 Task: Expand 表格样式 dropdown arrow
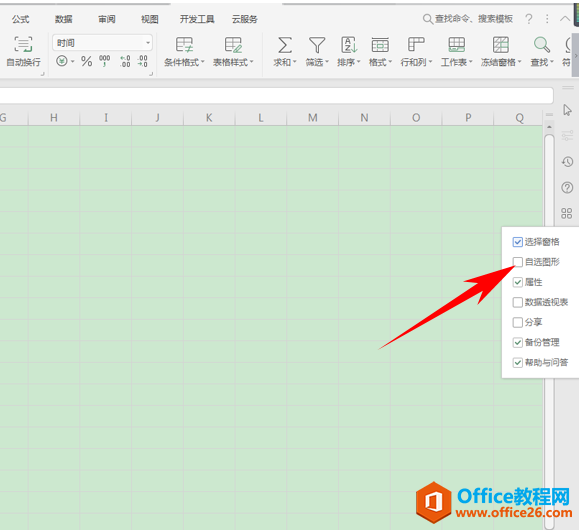[251, 62]
